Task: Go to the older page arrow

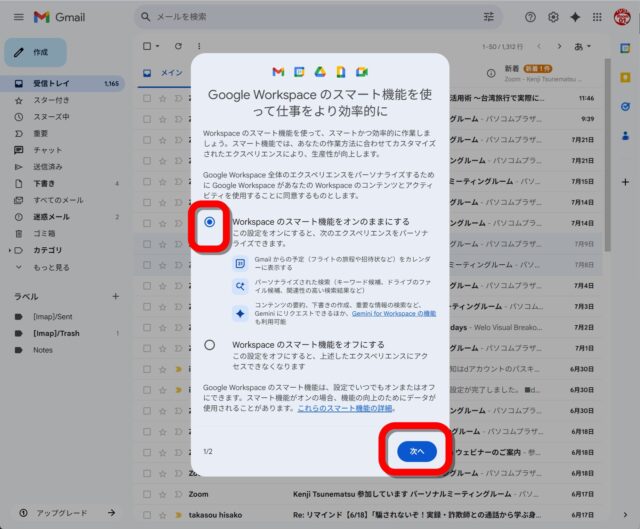Action: [559, 46]
